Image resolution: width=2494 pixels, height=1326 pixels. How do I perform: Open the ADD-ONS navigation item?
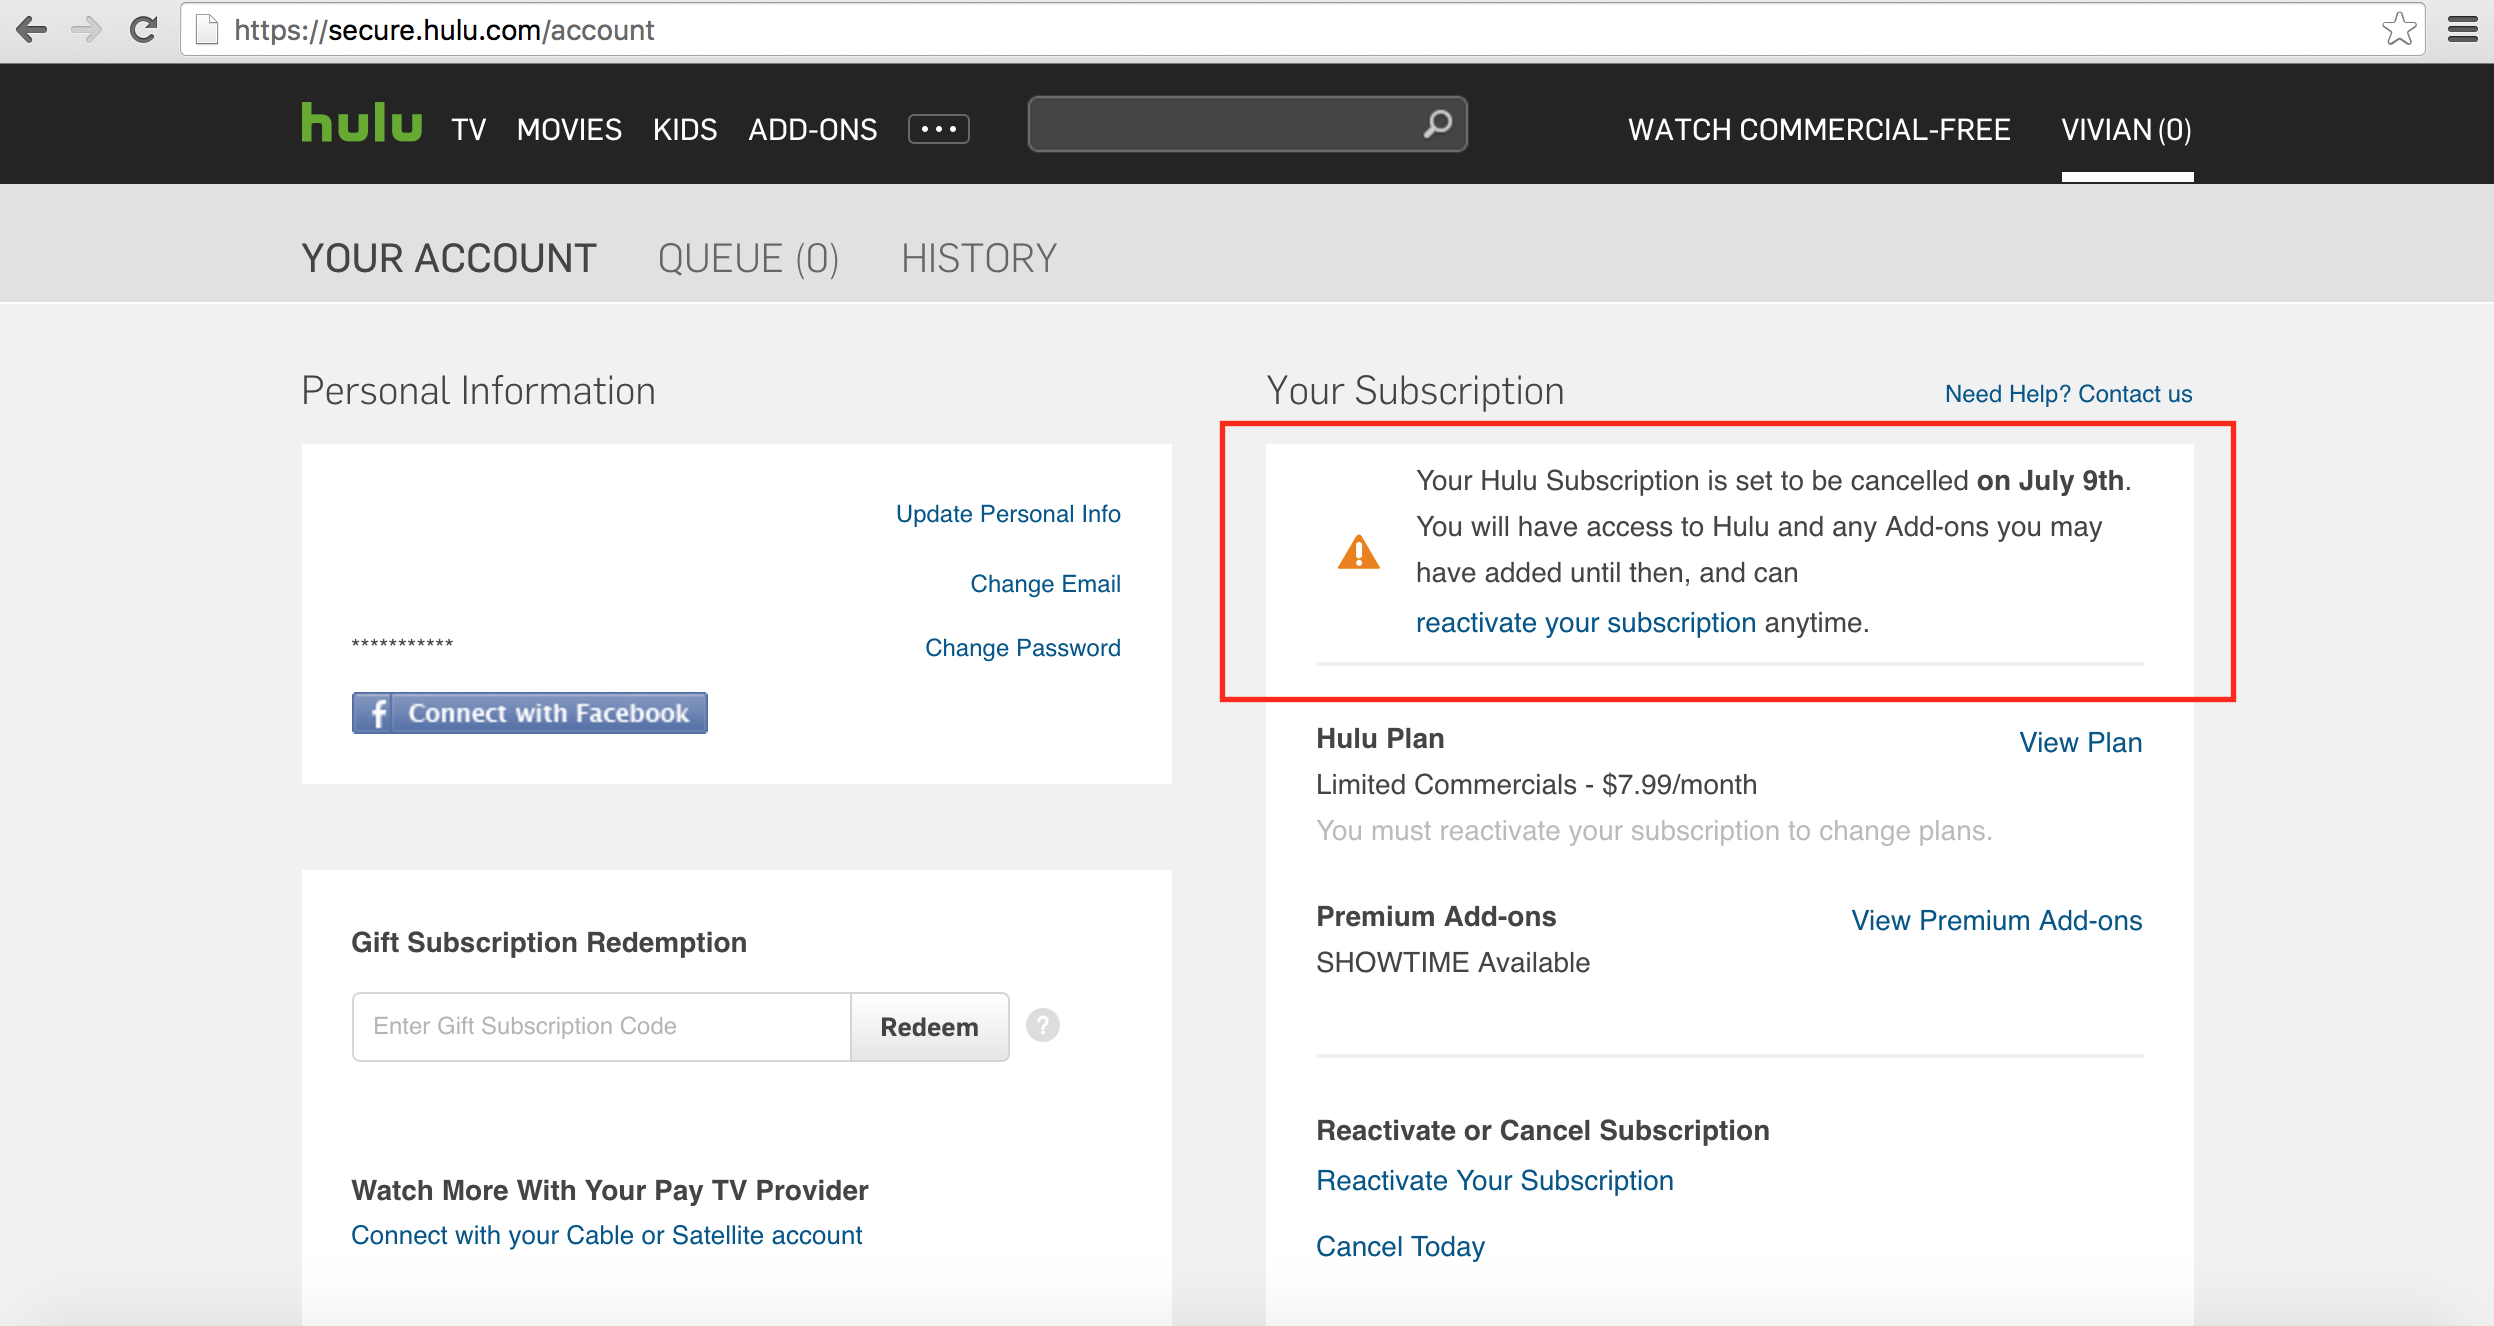click(x=813, y=130)
